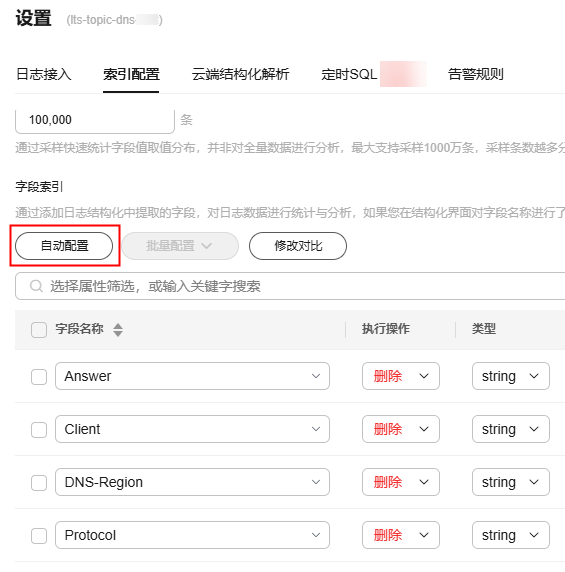The width and height of the screenshot is (565, 572).
Task: Expand the Answer field name dropdown
Action: point(192,376)
